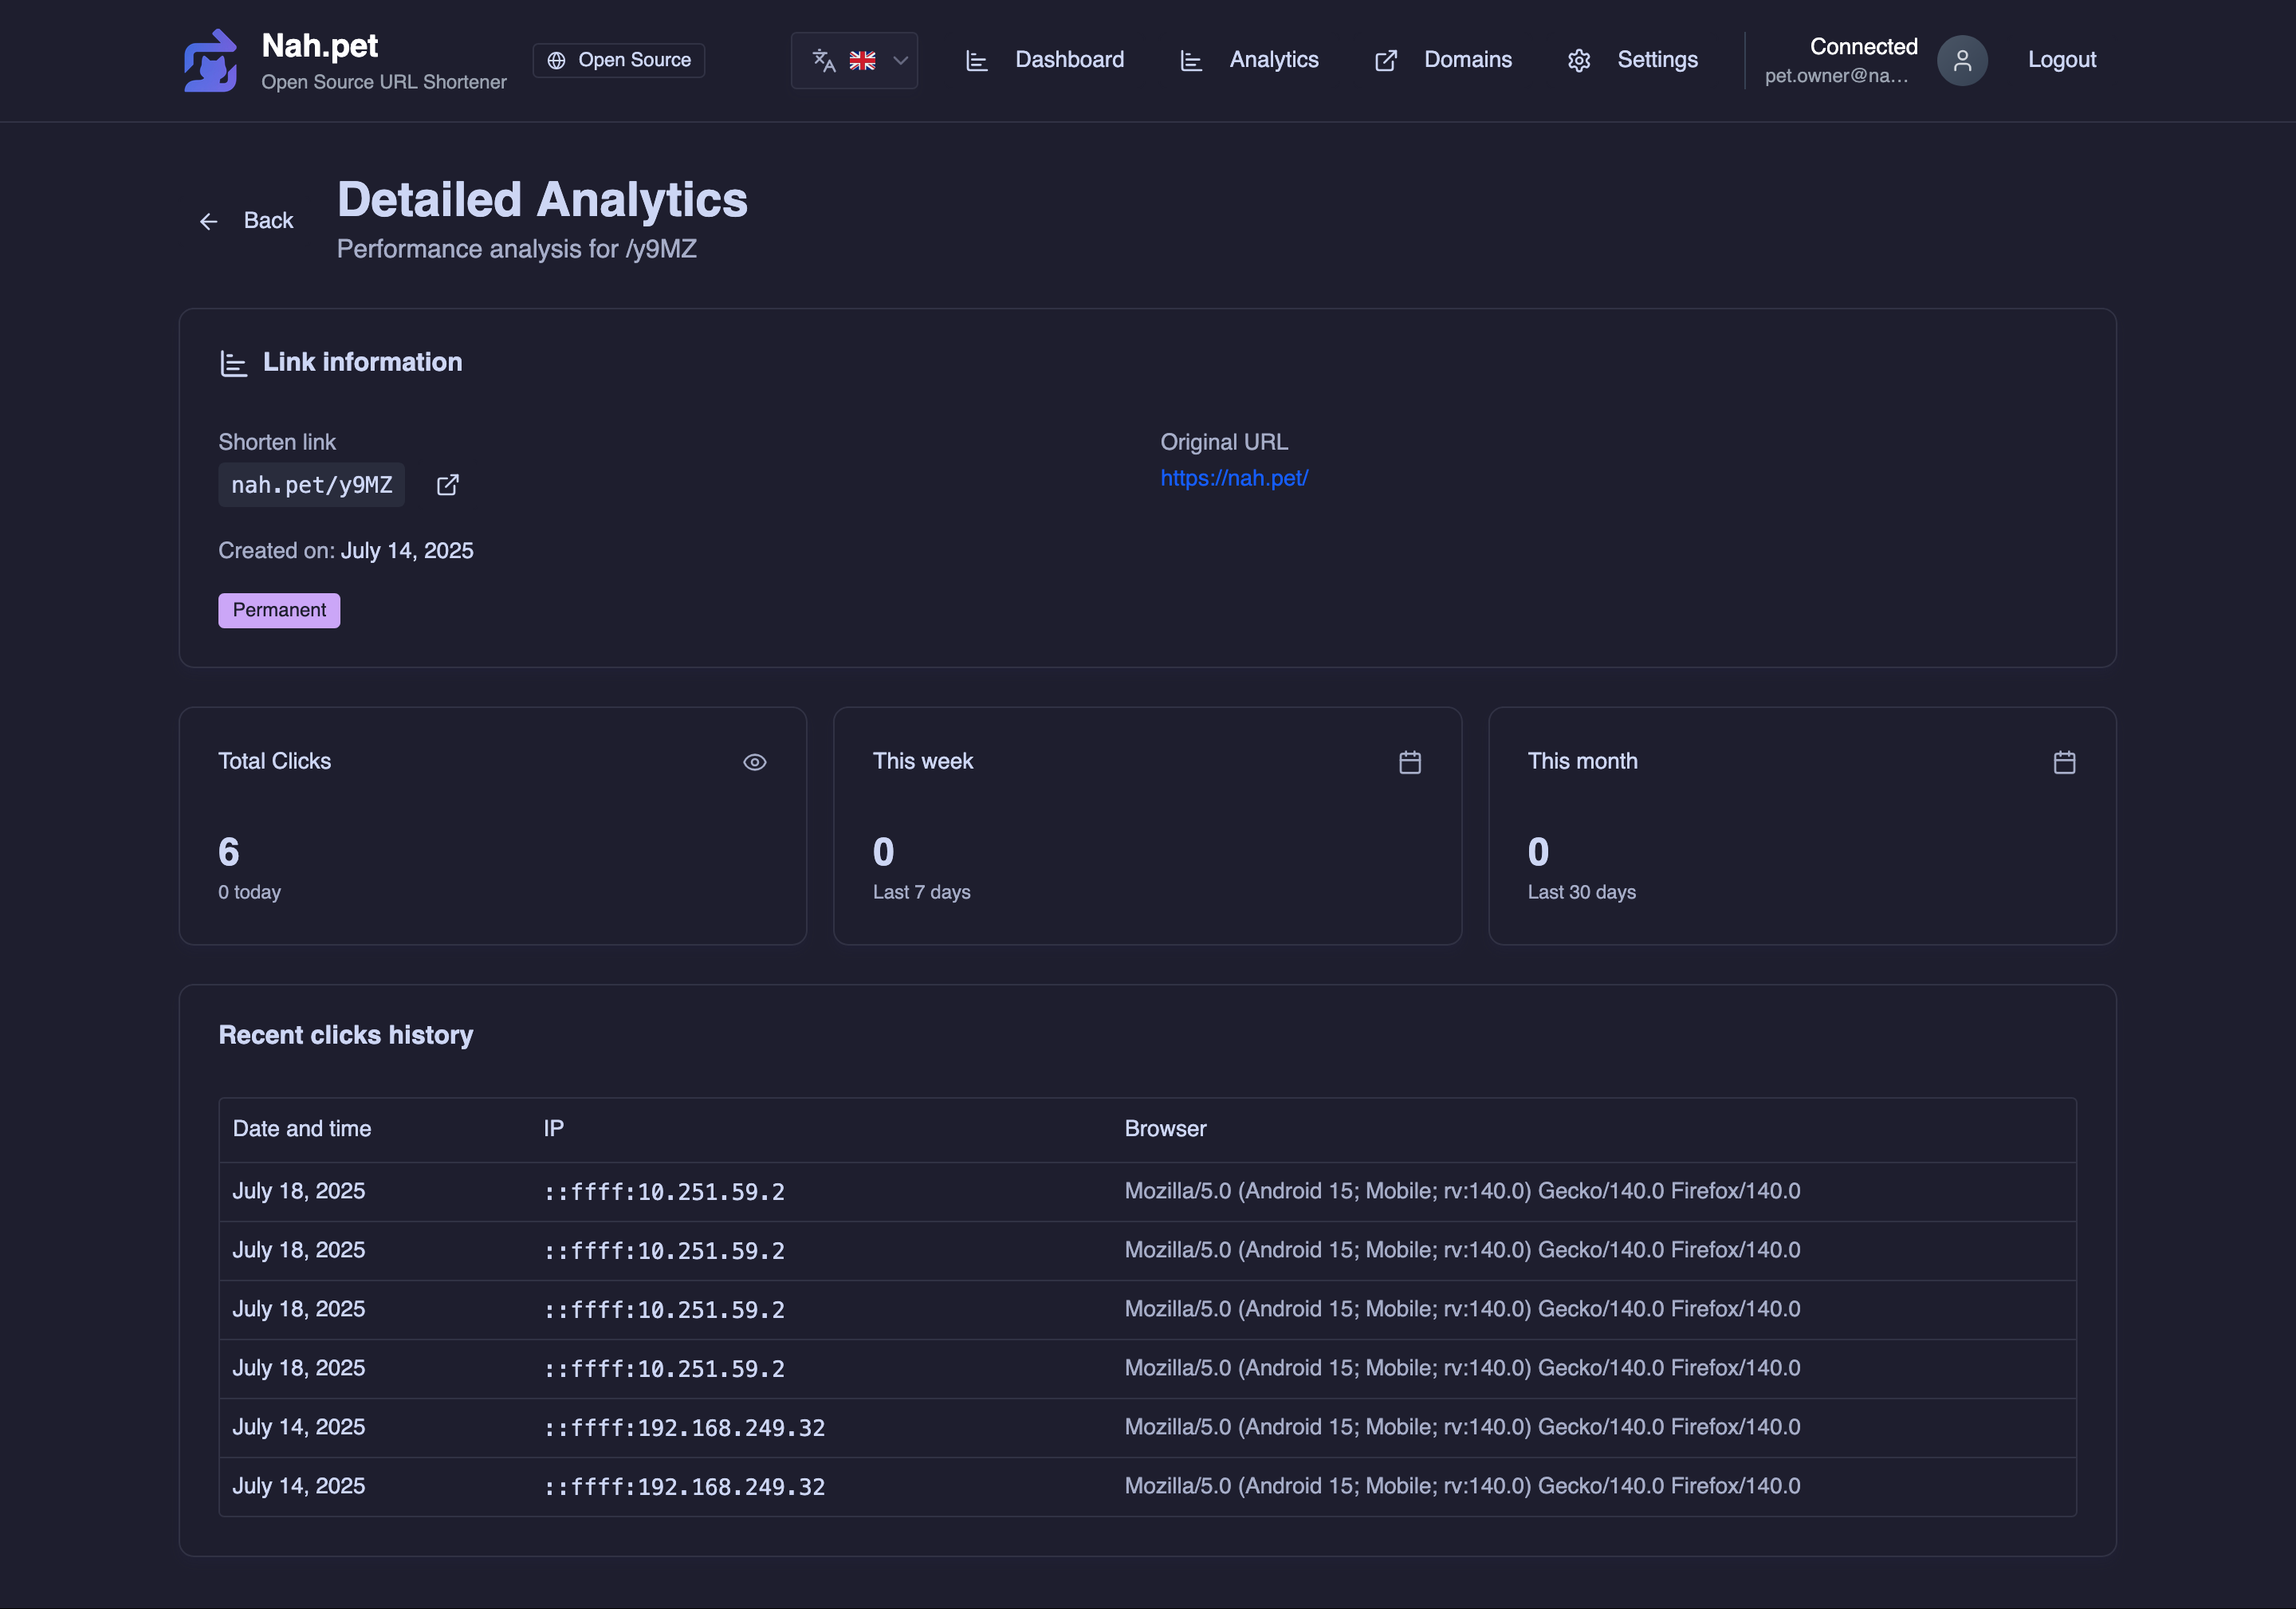
Task: Click the globe icon in Open Source badge
Action: 557,60
